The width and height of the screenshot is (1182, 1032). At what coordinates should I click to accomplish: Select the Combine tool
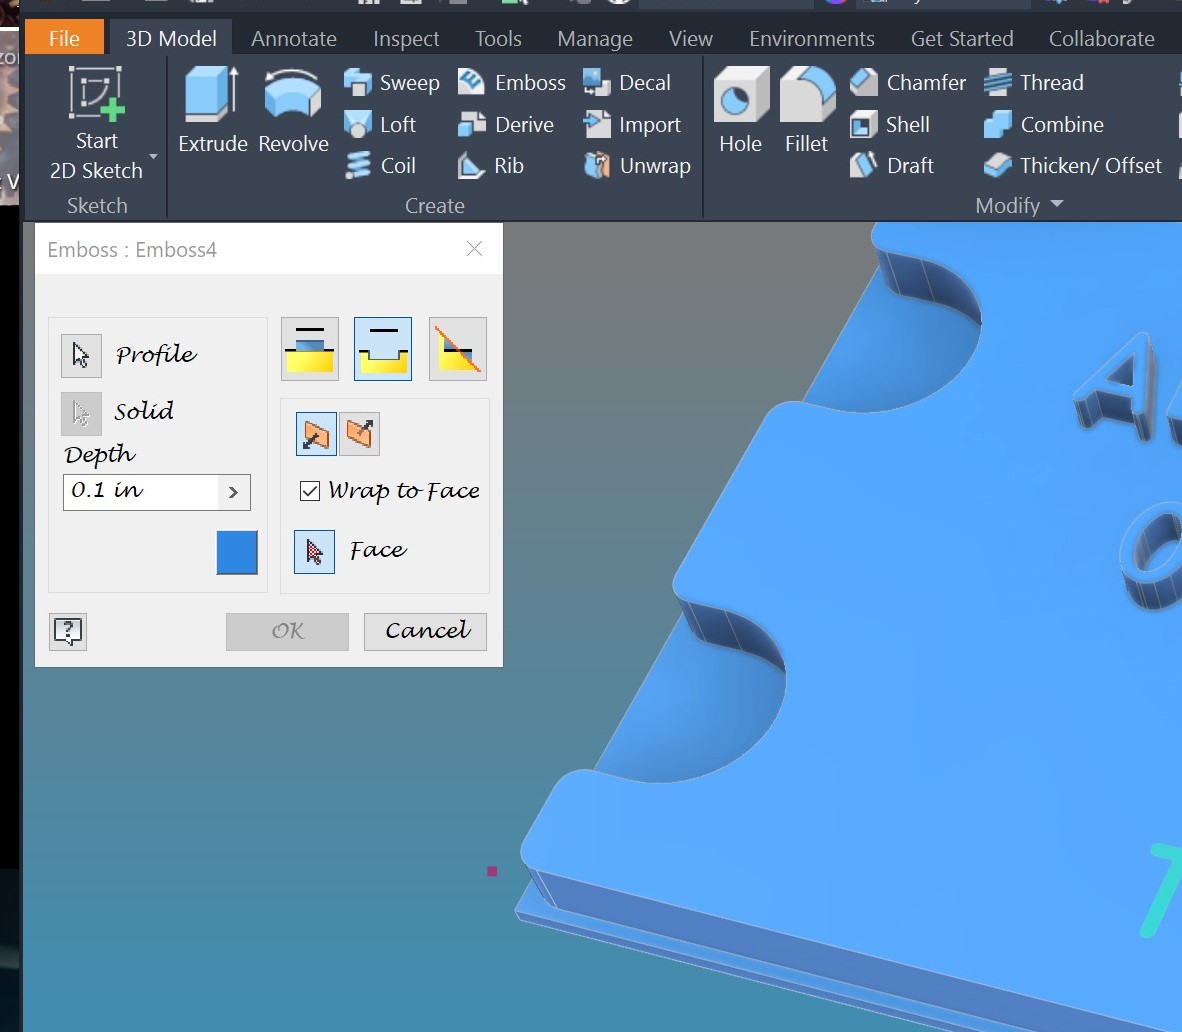coord(1043,124)
